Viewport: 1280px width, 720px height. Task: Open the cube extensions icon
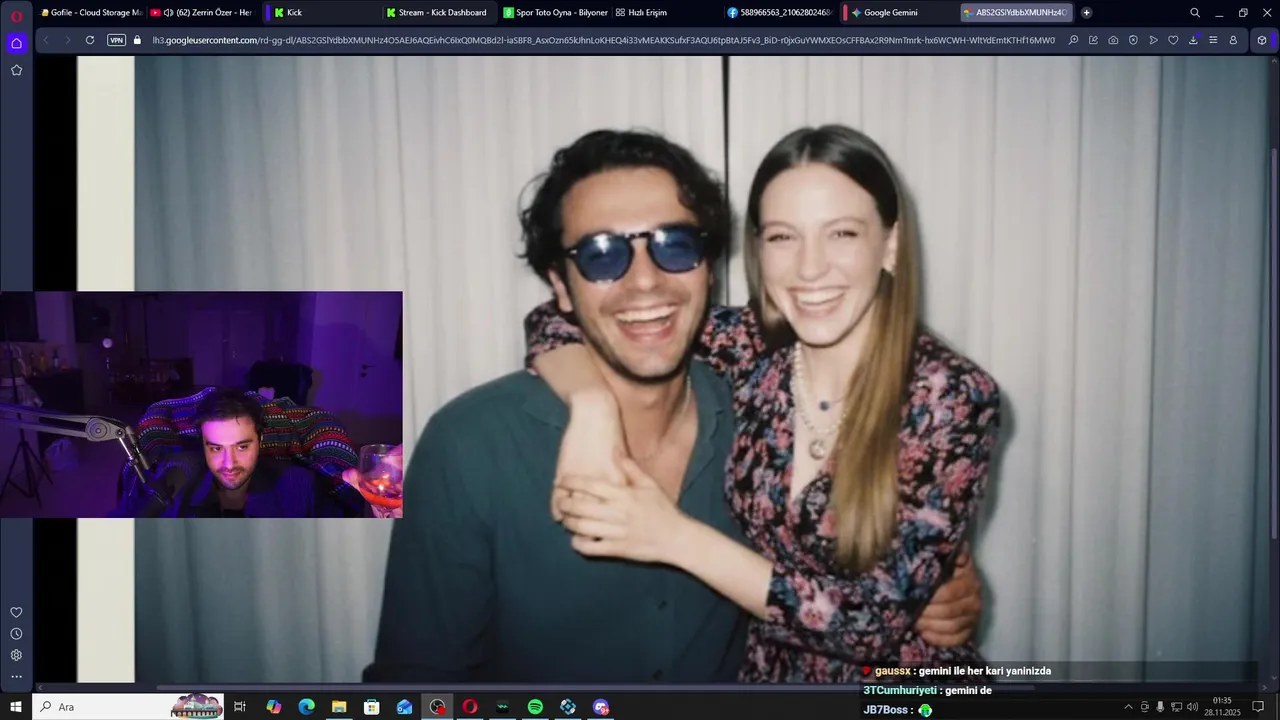click(1262, 40)
